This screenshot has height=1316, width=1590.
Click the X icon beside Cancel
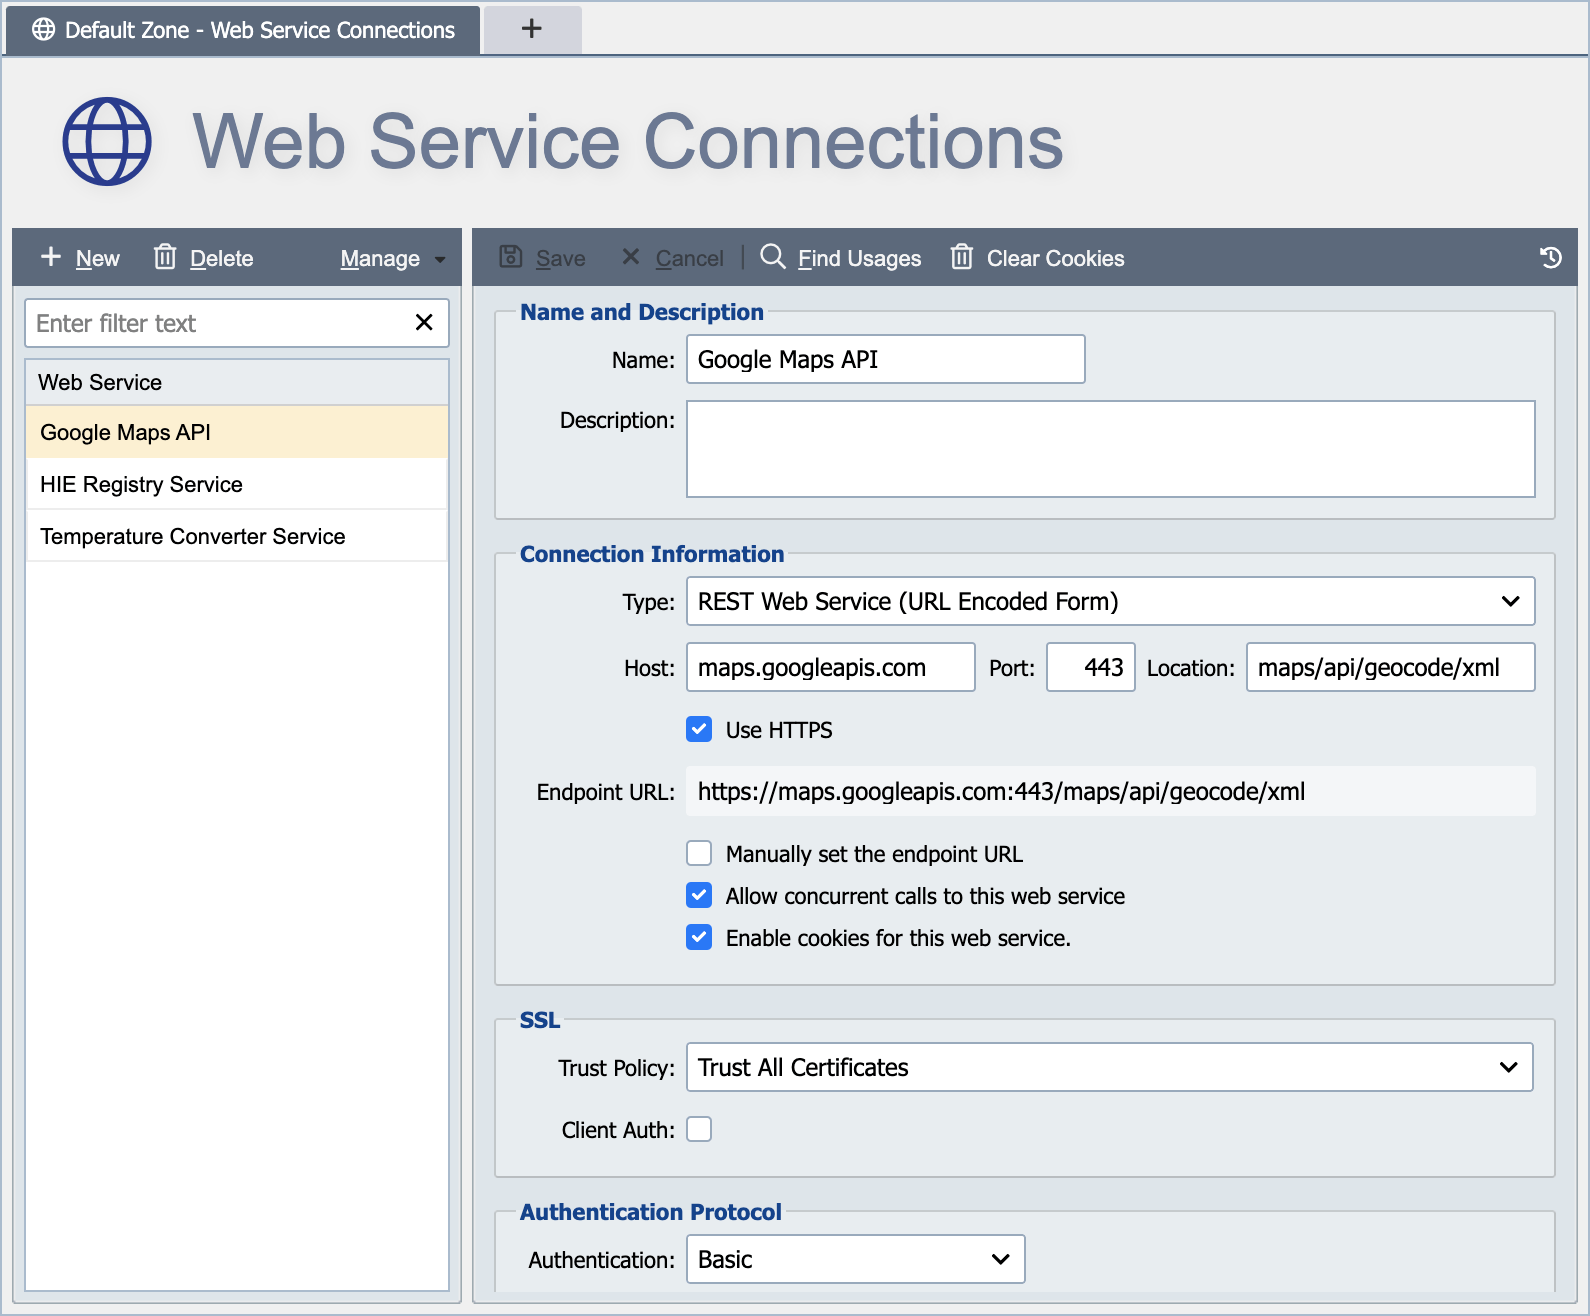tap(630, 257)
